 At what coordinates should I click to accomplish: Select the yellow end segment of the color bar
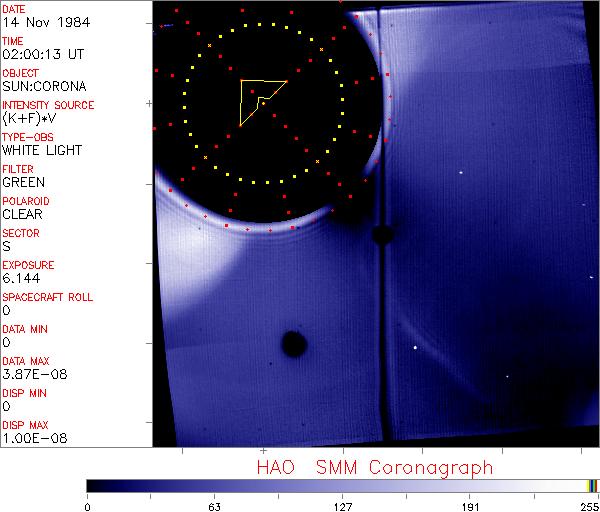[590, 485]
